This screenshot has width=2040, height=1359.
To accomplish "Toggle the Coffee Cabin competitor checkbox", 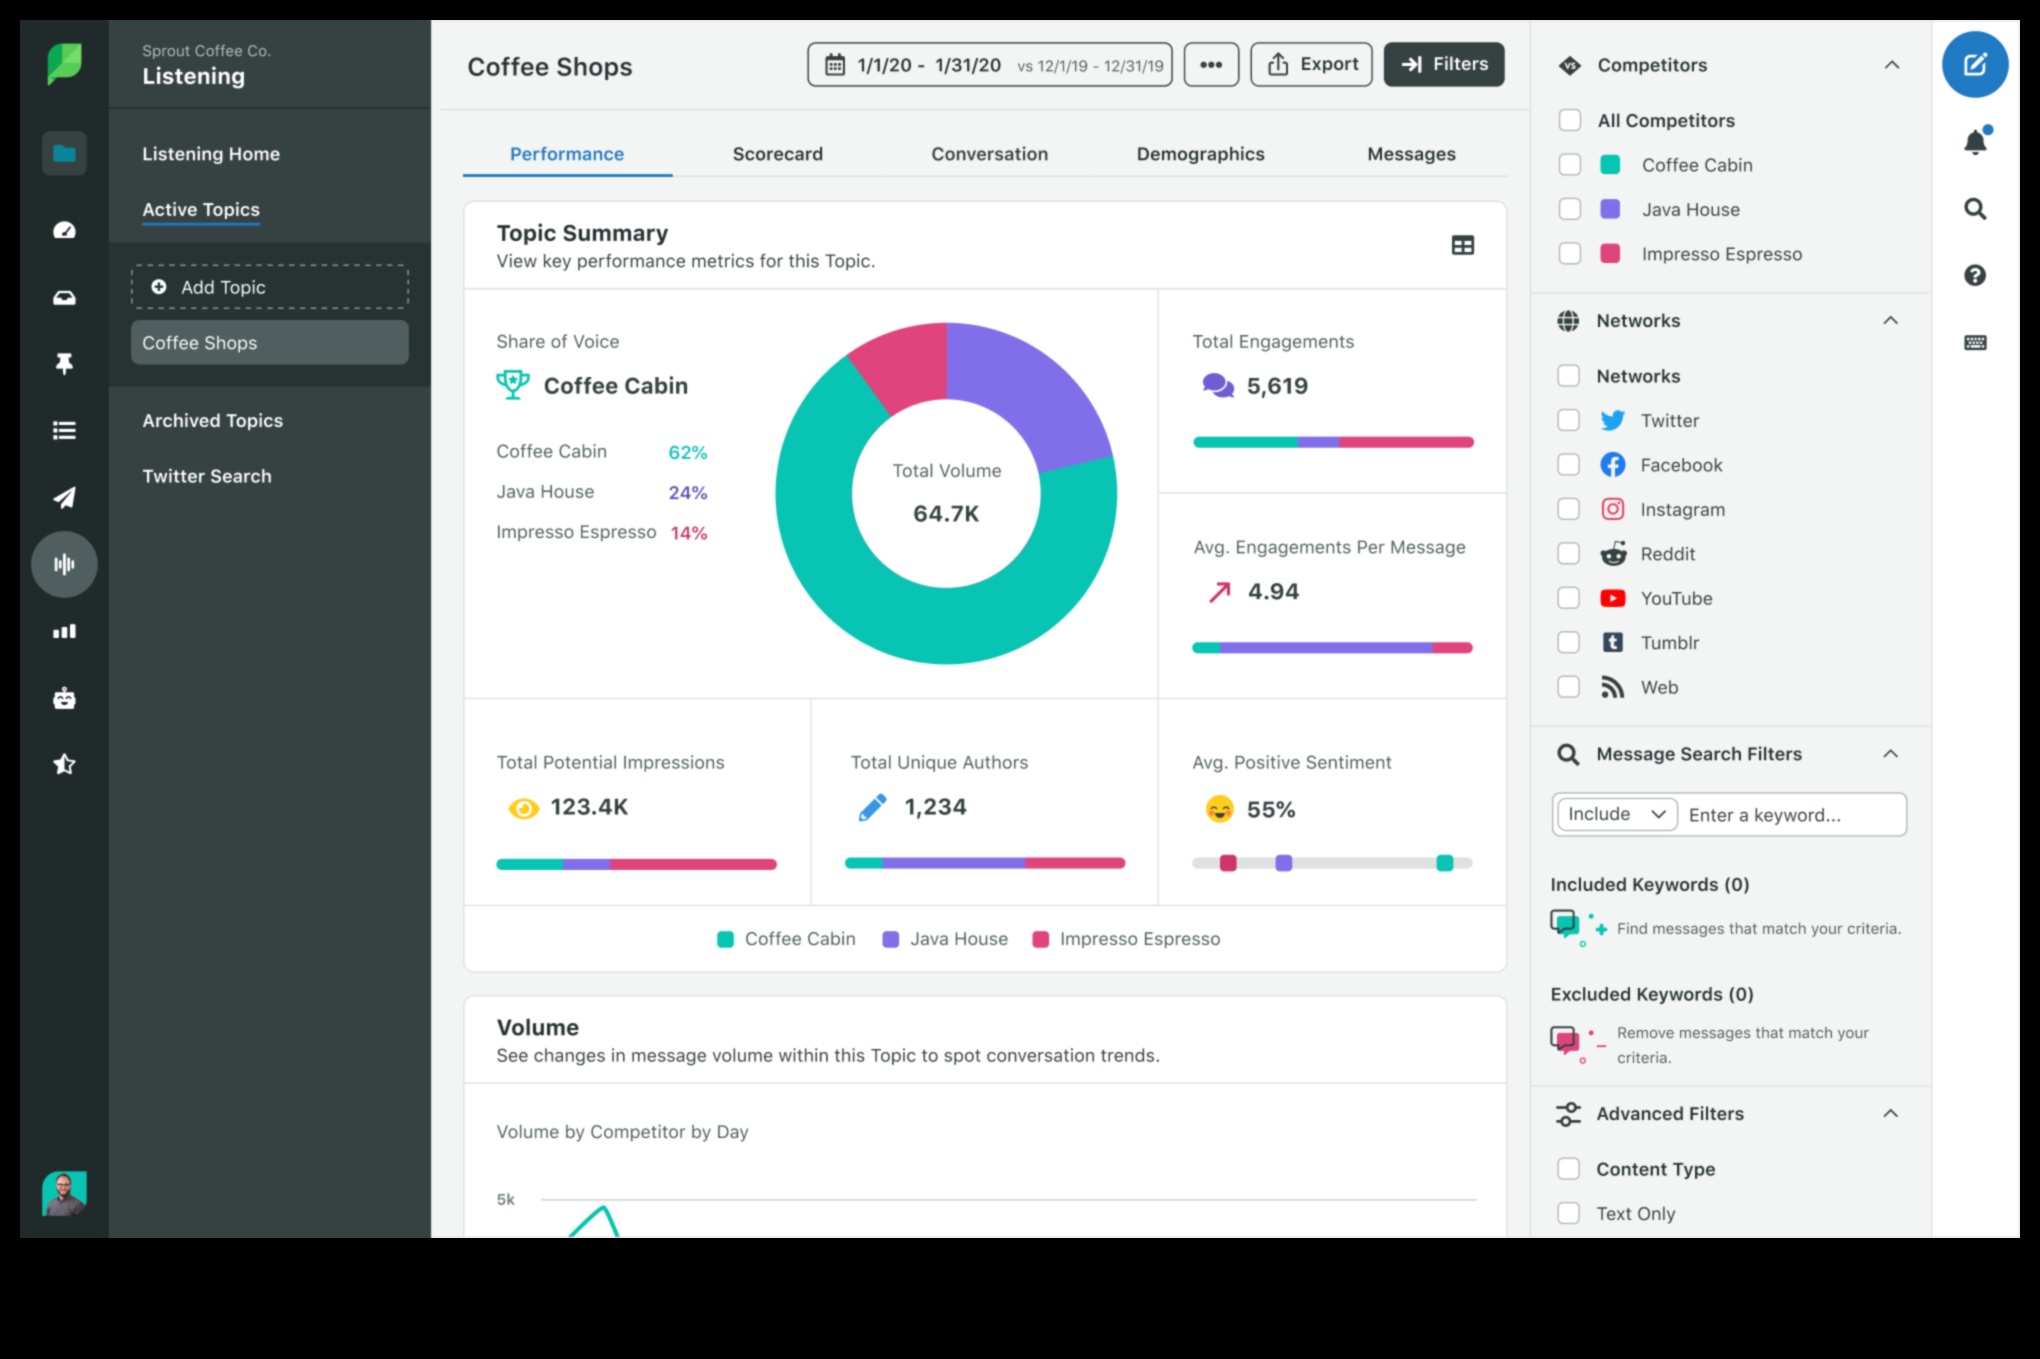I will (1570, 164).
